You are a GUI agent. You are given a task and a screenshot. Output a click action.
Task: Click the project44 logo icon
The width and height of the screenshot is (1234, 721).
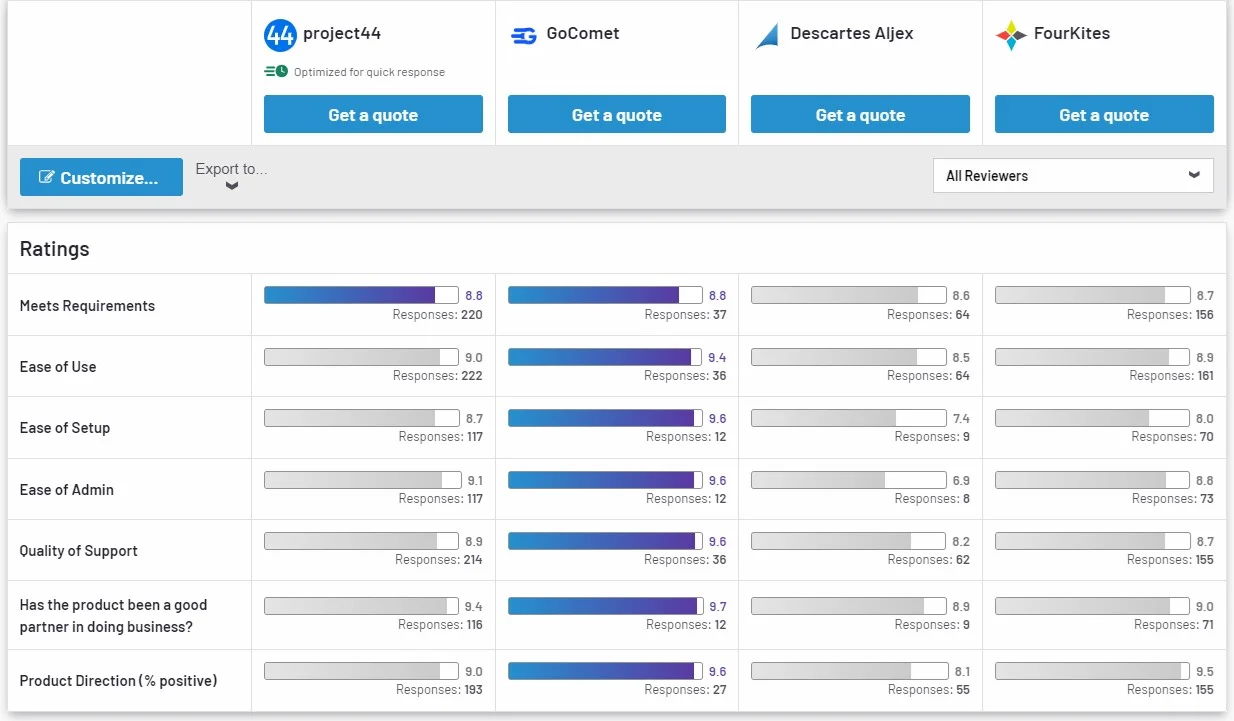click(x=280, y=35)
